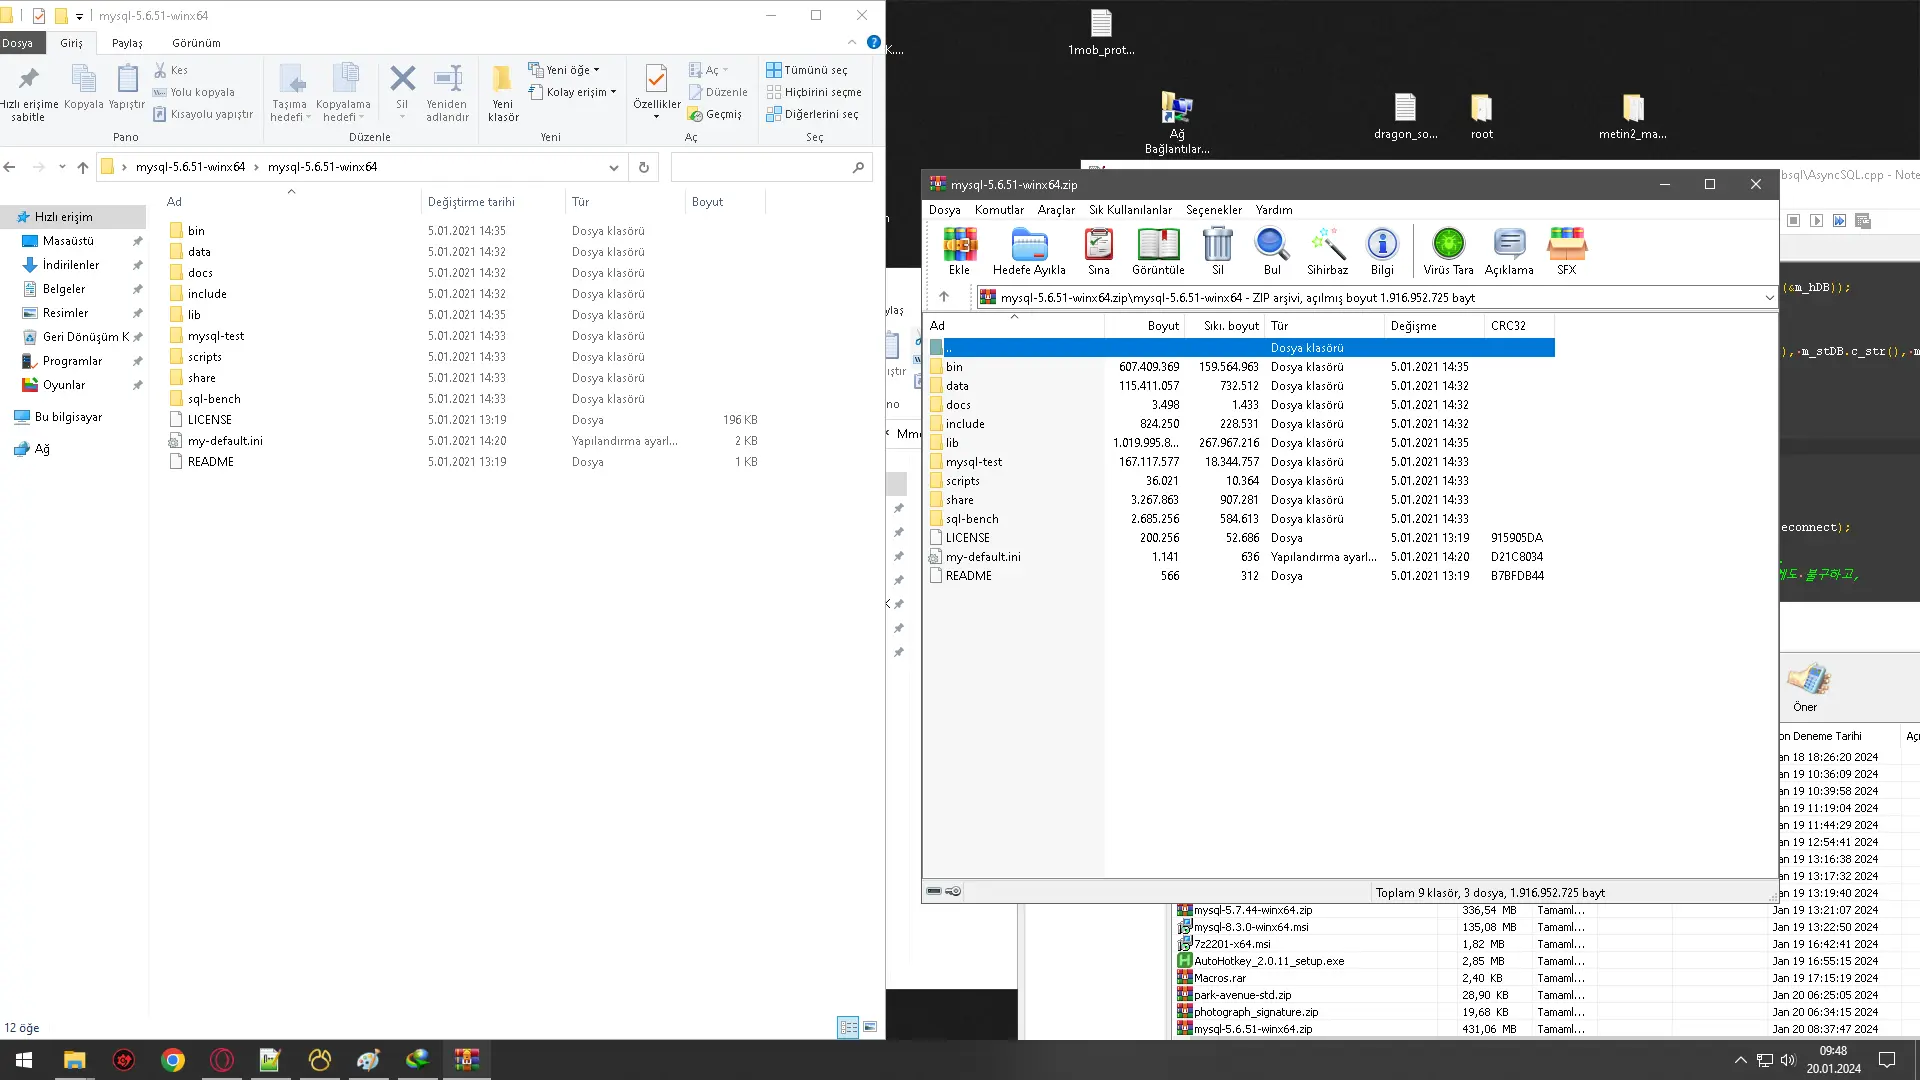Click the WinRAR taskbar icon
The width and height of the screenshot is (1920, 1080).
[x=467, y=1060]
